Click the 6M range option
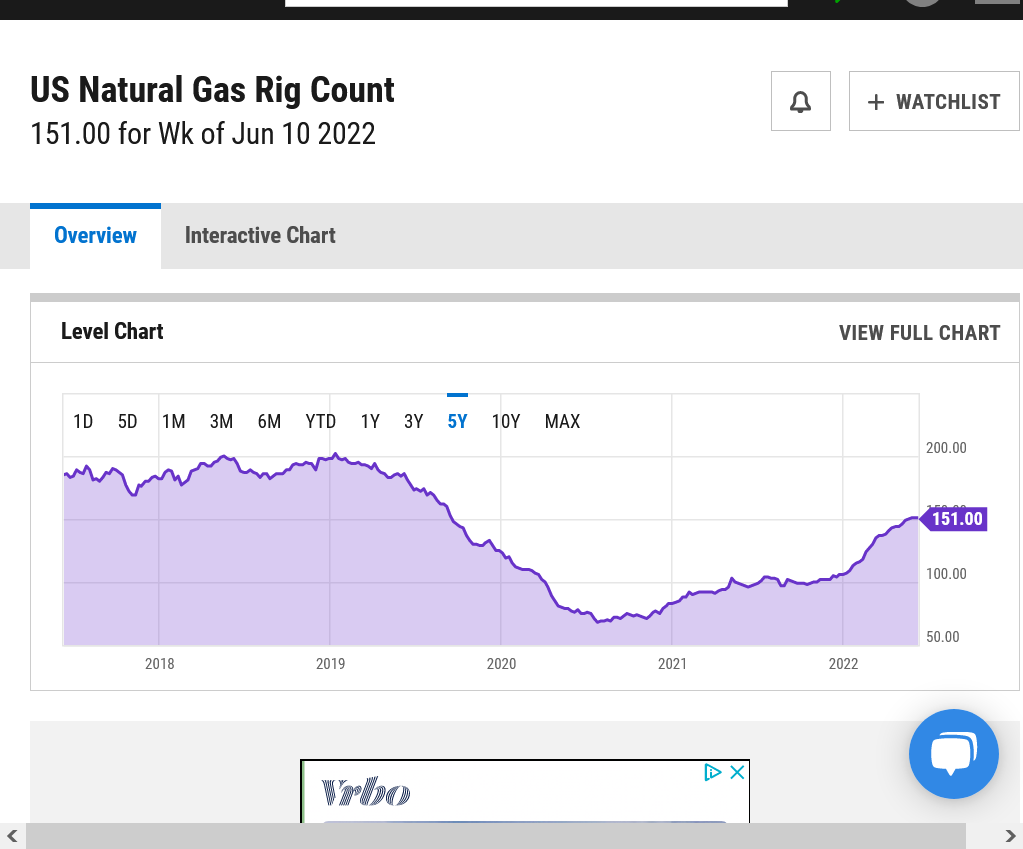This screenshot has height=849, width=1023. 269,422
